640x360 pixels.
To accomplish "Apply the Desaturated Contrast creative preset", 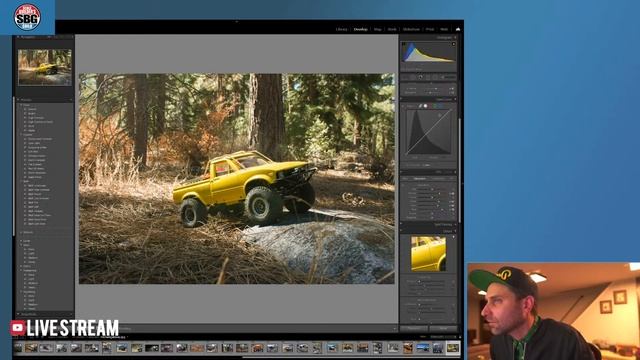I will coord(40,139).
